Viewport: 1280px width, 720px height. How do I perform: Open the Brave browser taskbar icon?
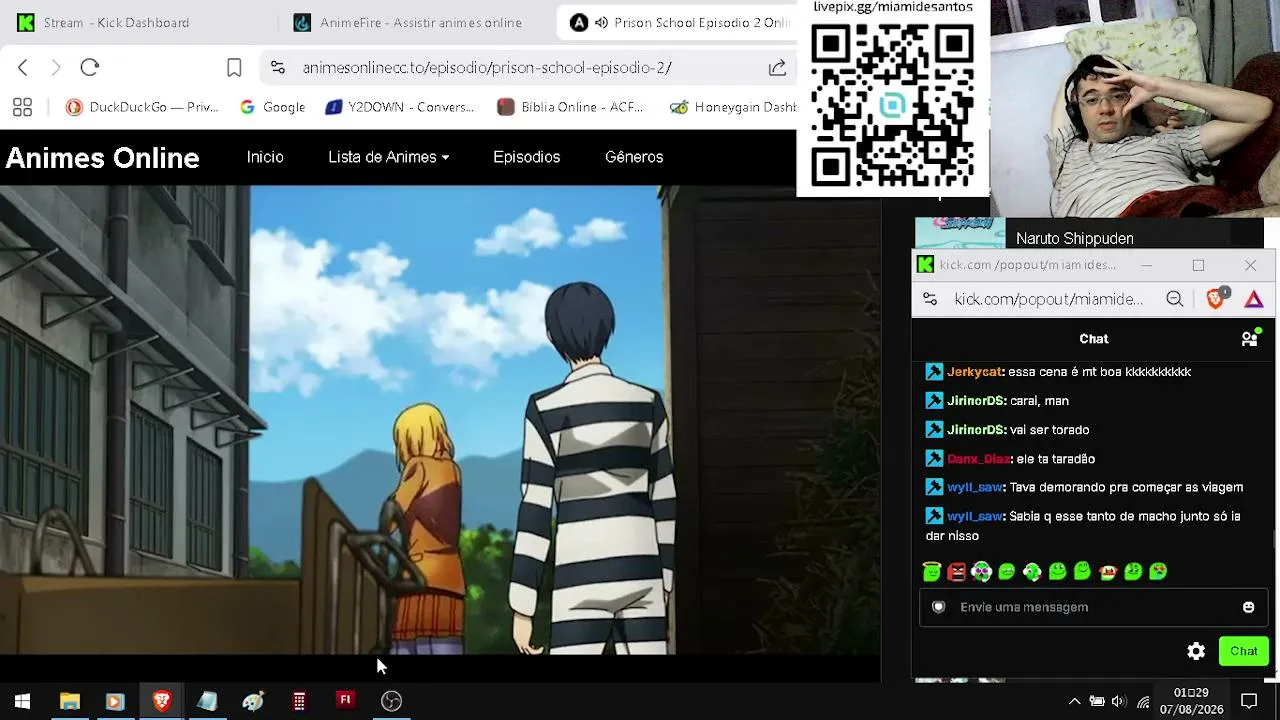161,701
